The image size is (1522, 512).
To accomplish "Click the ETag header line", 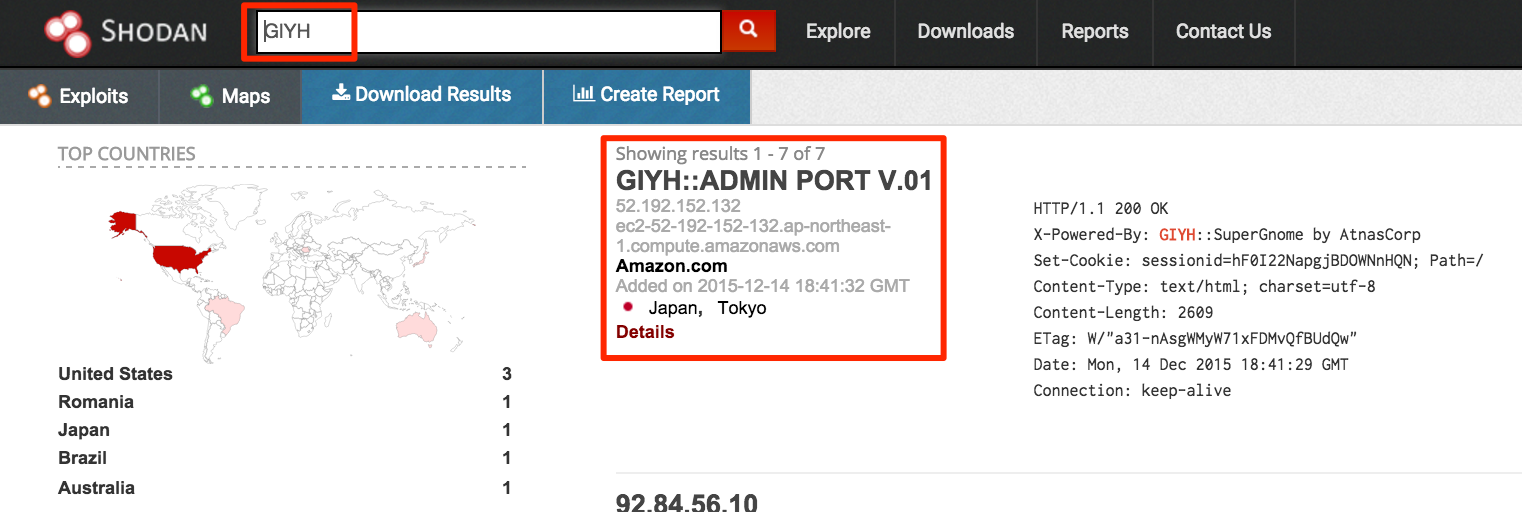I will click(x=1195, y=339).
